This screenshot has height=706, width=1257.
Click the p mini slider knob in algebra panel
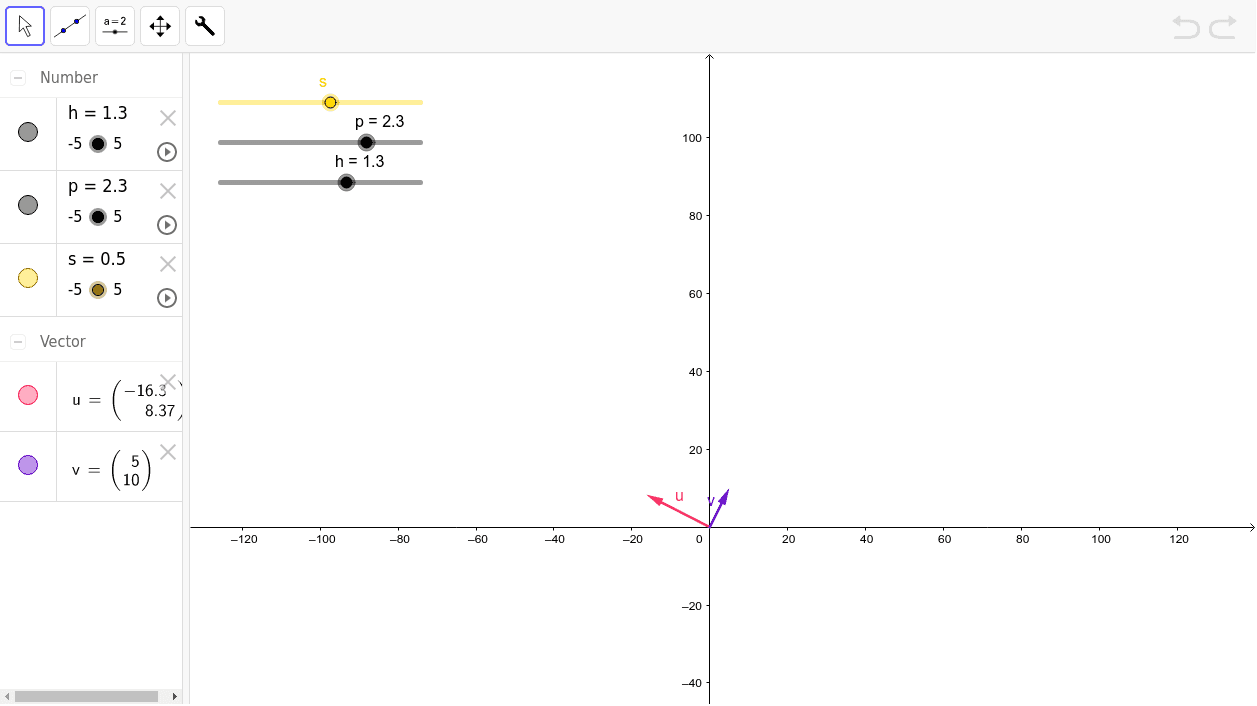(98, 217)
